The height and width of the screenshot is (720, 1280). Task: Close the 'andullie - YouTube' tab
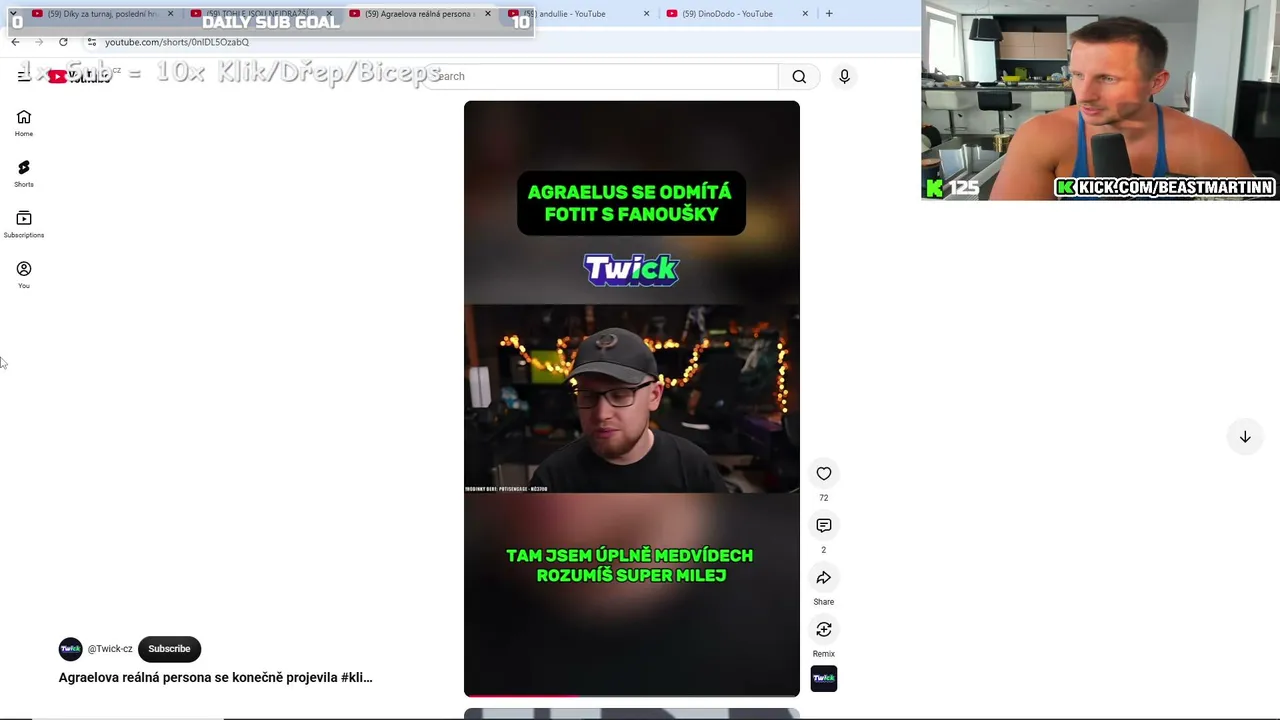tap(646, 14)
